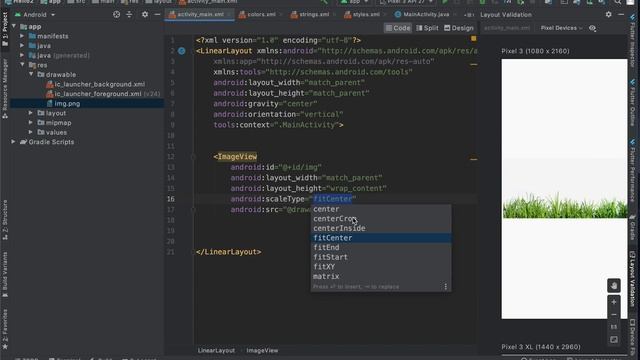
Task: Switch to MainActivity.java tab
Action: [x=425, y=15]
